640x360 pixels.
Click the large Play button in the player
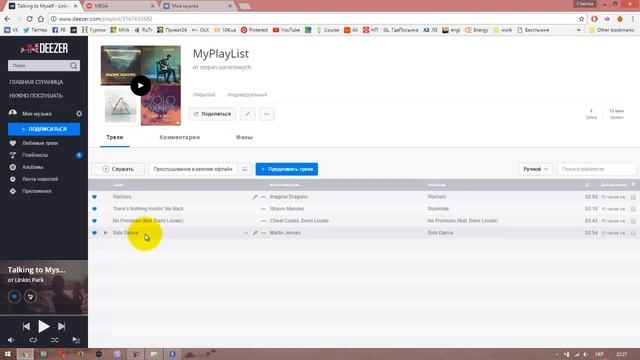(44, 326)
